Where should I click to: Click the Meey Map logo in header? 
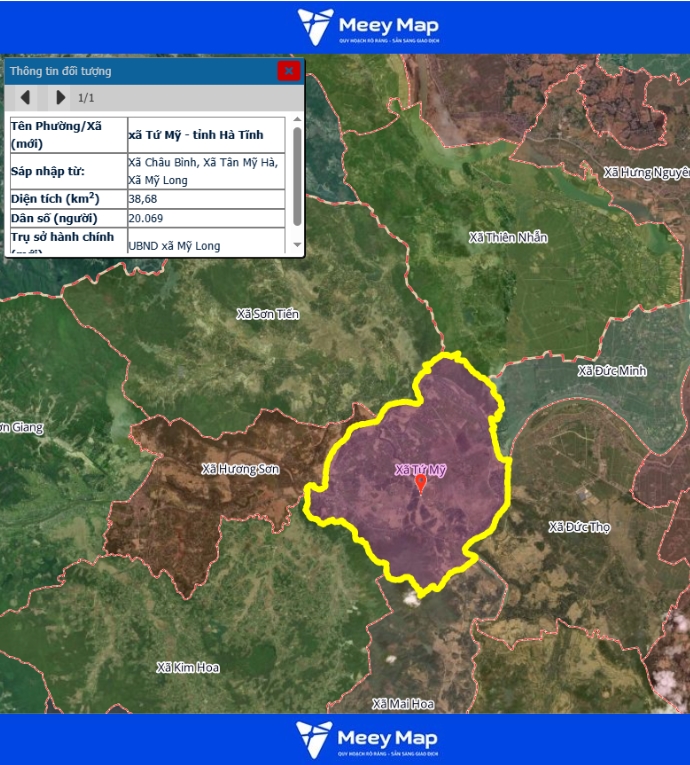pos(368,27)
